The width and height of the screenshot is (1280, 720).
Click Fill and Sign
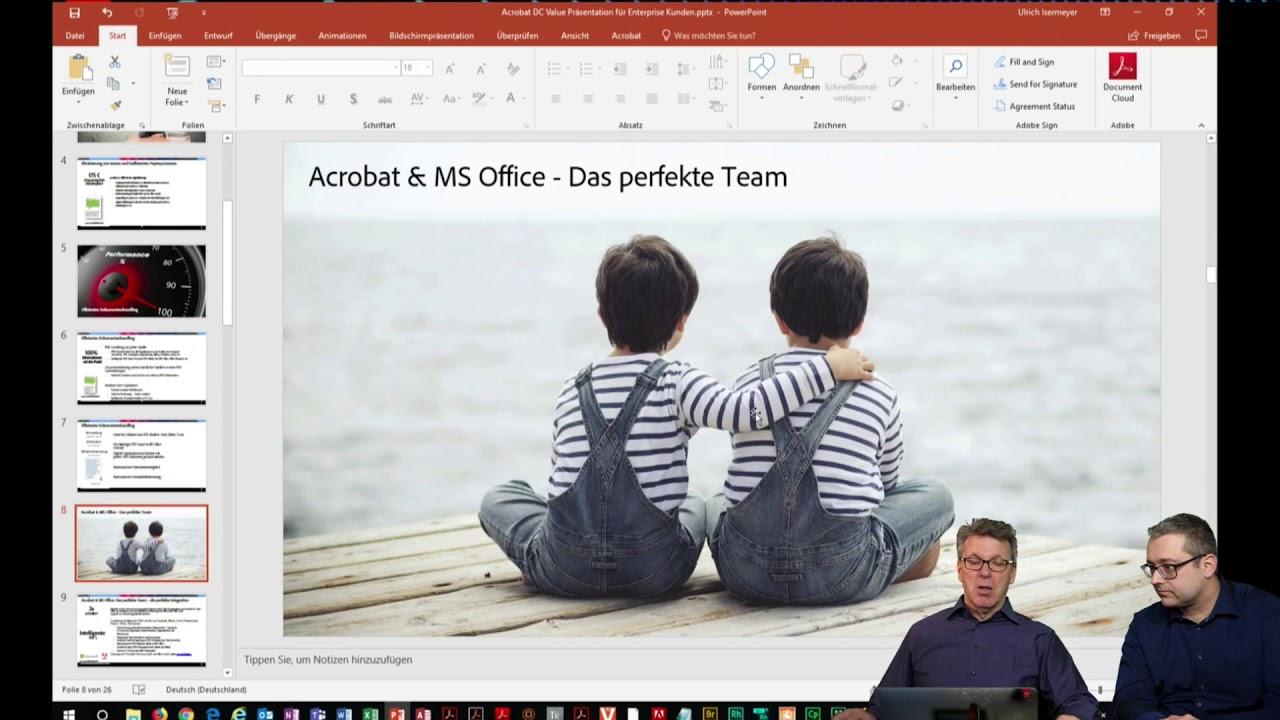tap(1024, 62)
